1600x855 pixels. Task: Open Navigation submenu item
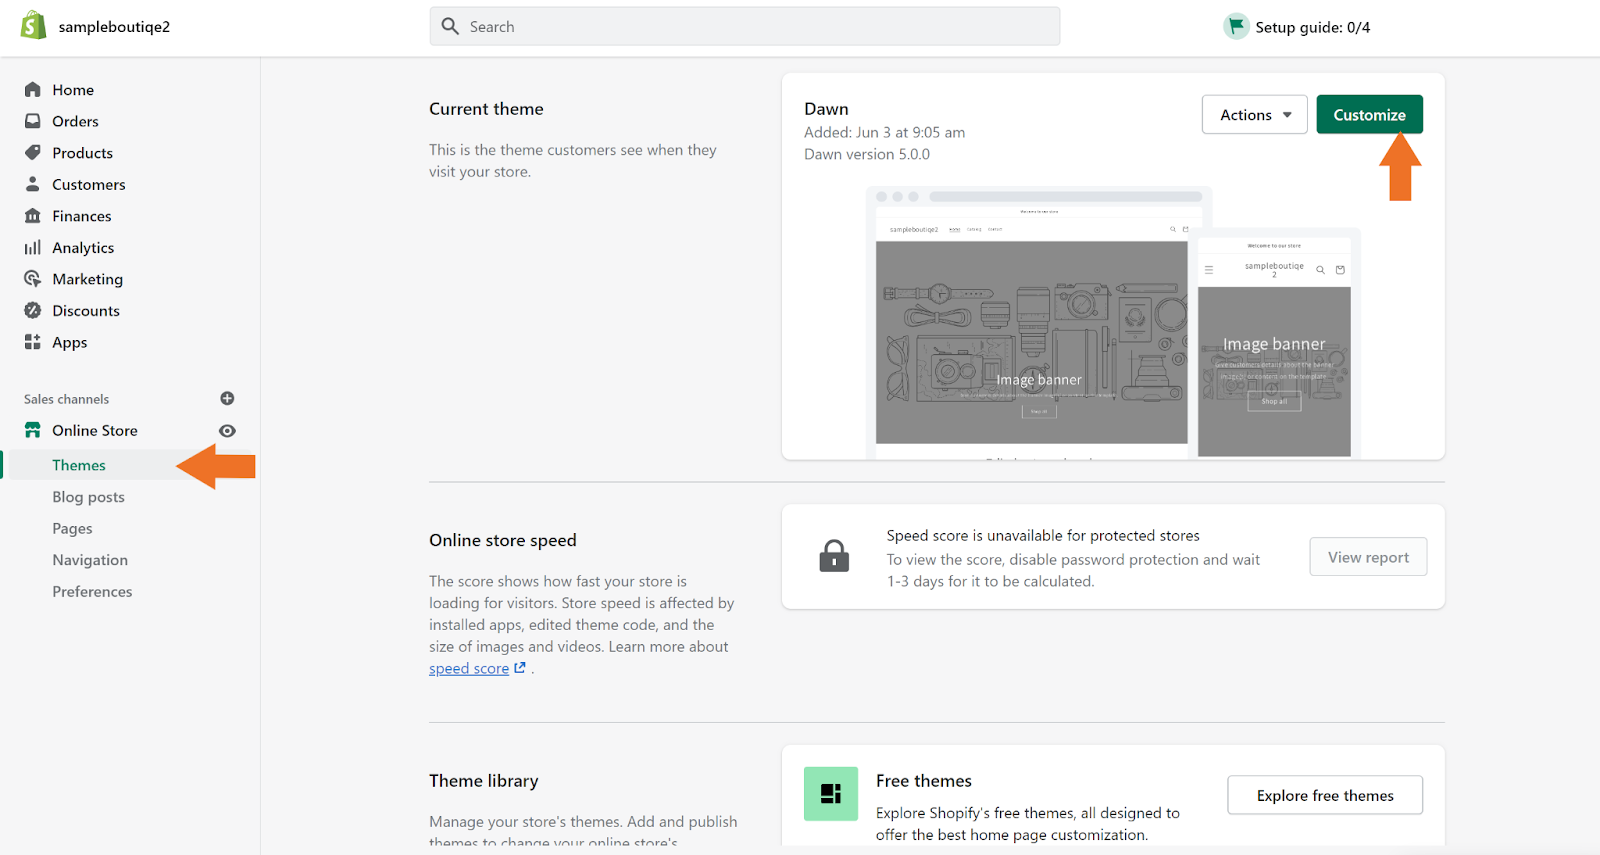pos(90,560)
